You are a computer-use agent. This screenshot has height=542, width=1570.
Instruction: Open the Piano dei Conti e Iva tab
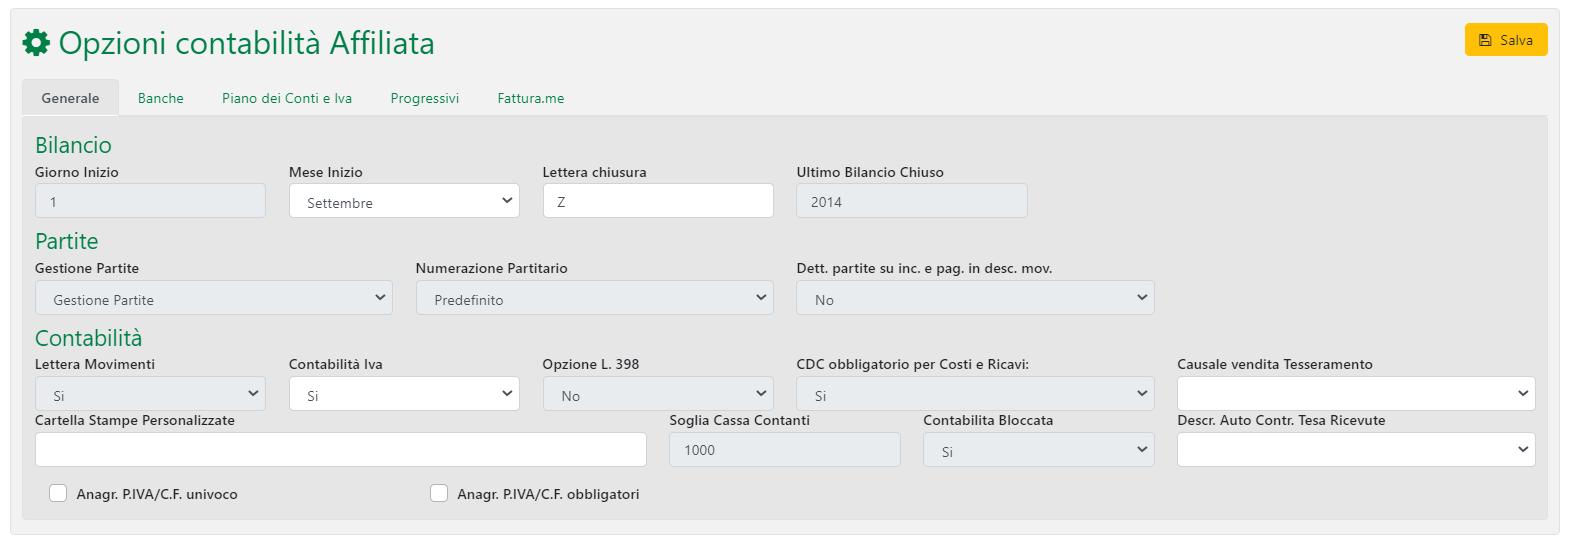point(287,98)
